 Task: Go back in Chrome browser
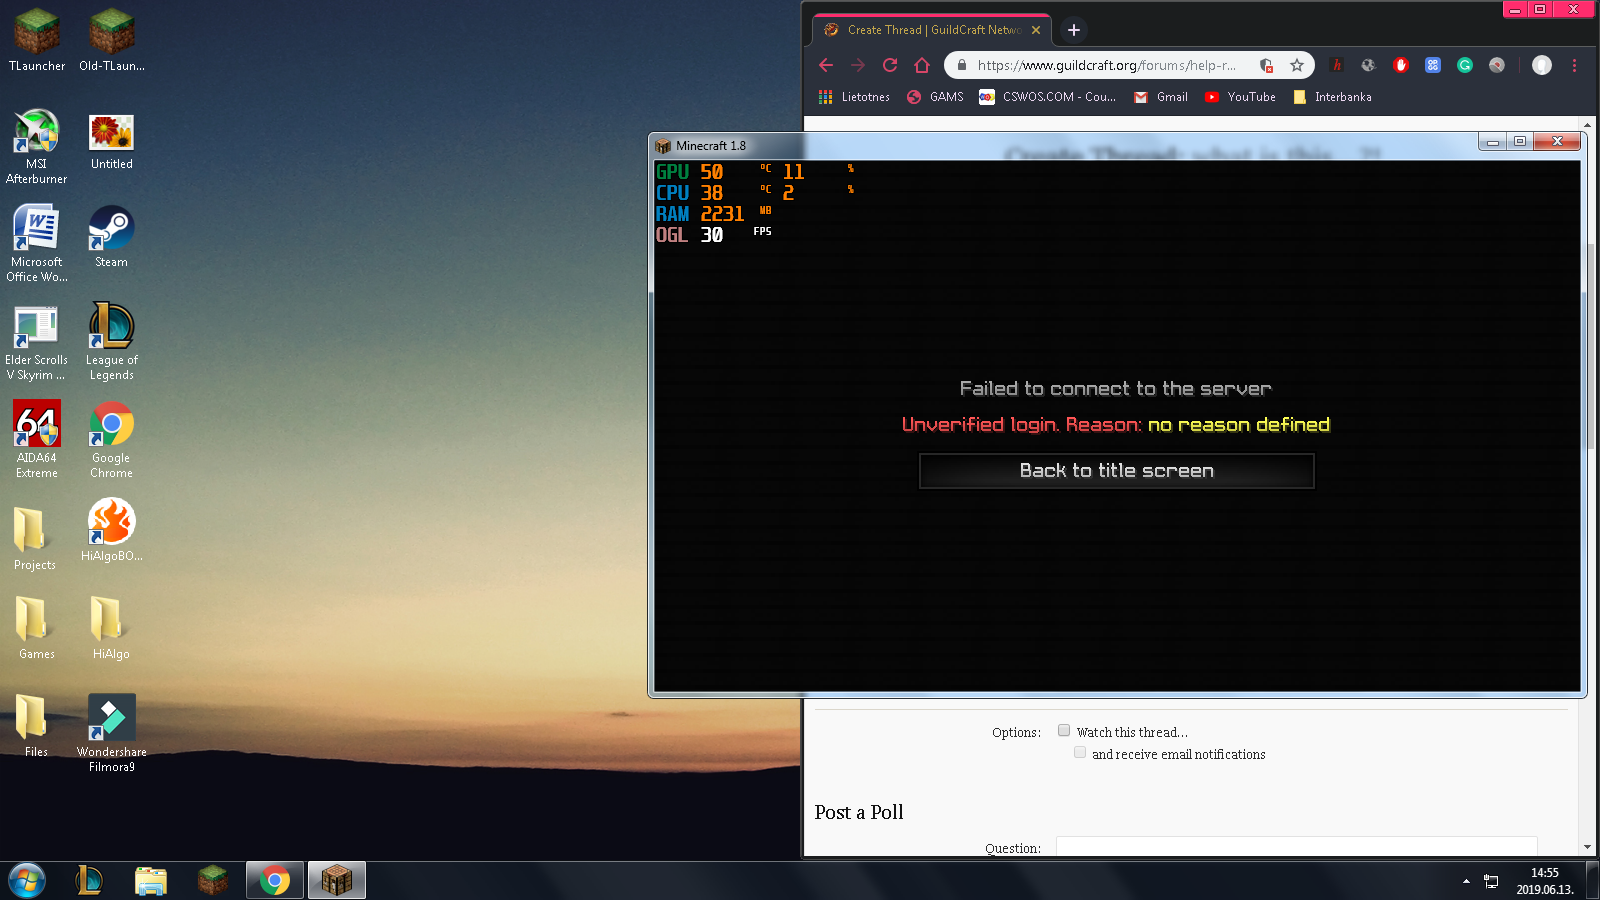click(826, 65)
